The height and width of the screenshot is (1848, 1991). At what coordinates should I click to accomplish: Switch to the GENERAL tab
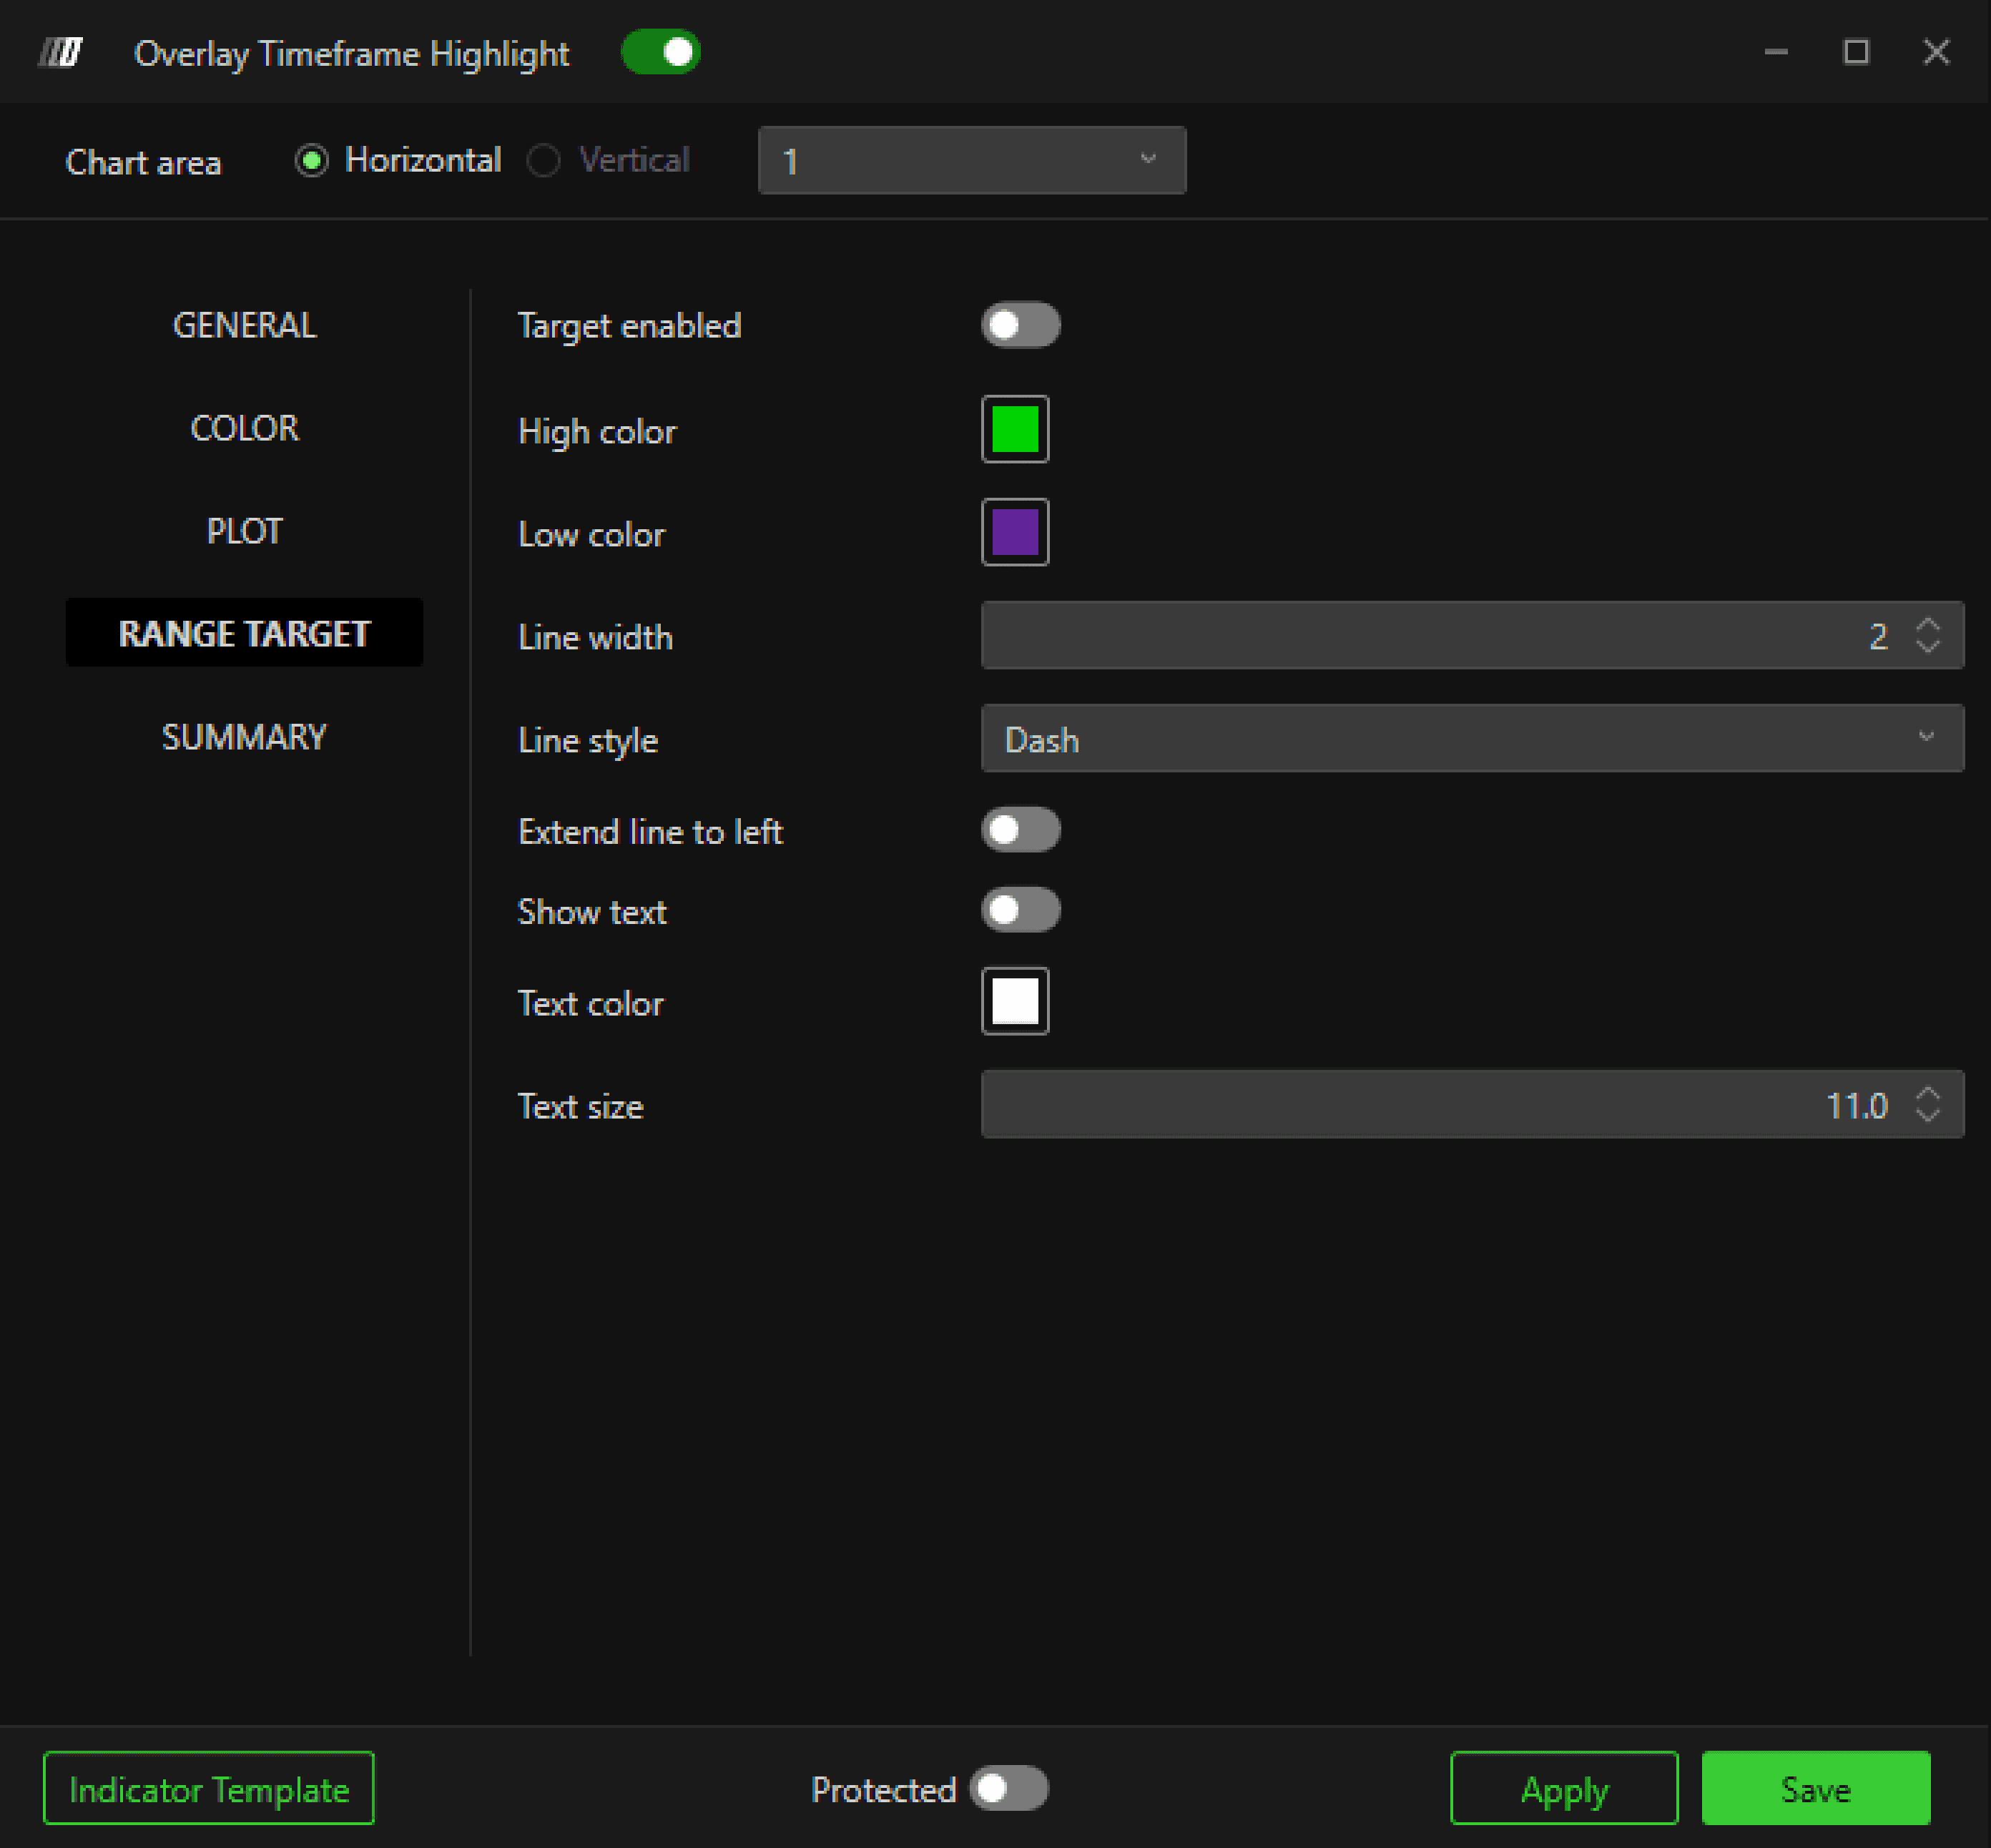pos(244,325)
